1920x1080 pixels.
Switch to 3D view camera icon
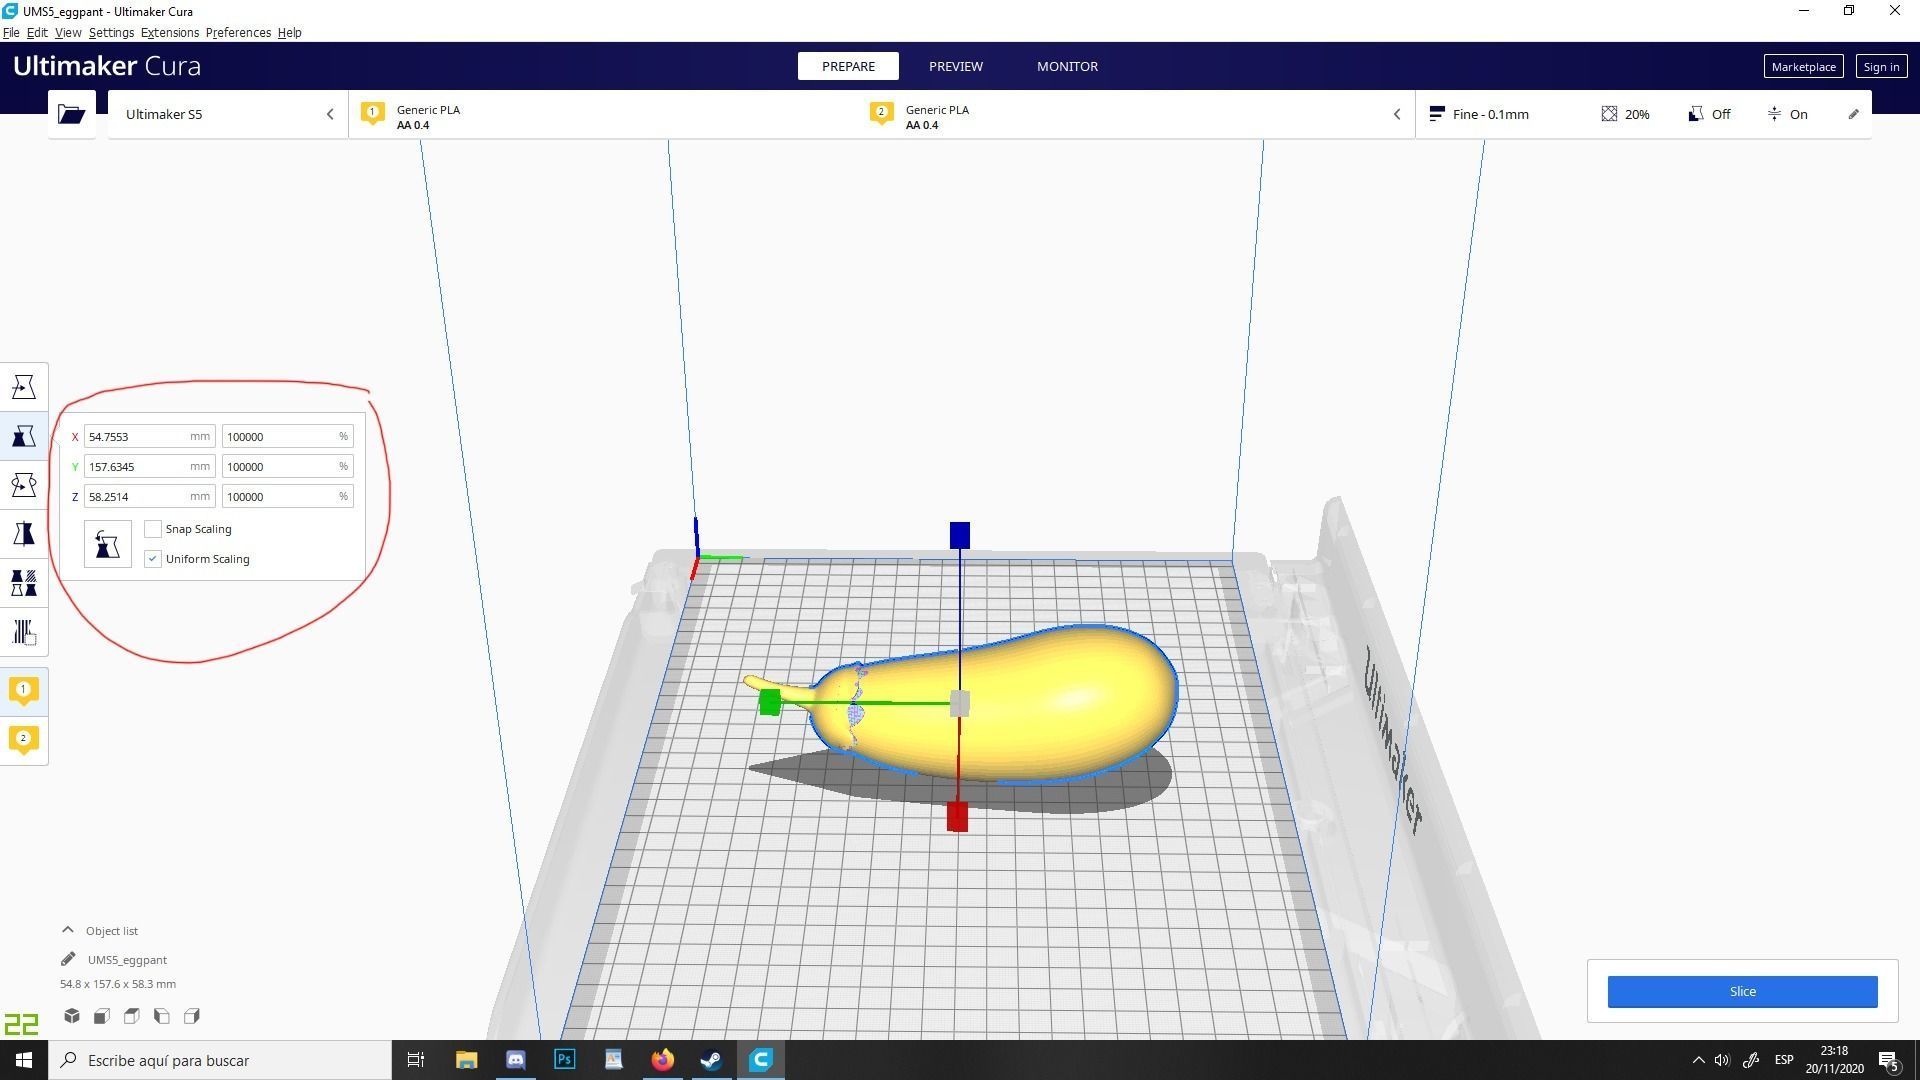(72, 1016)
